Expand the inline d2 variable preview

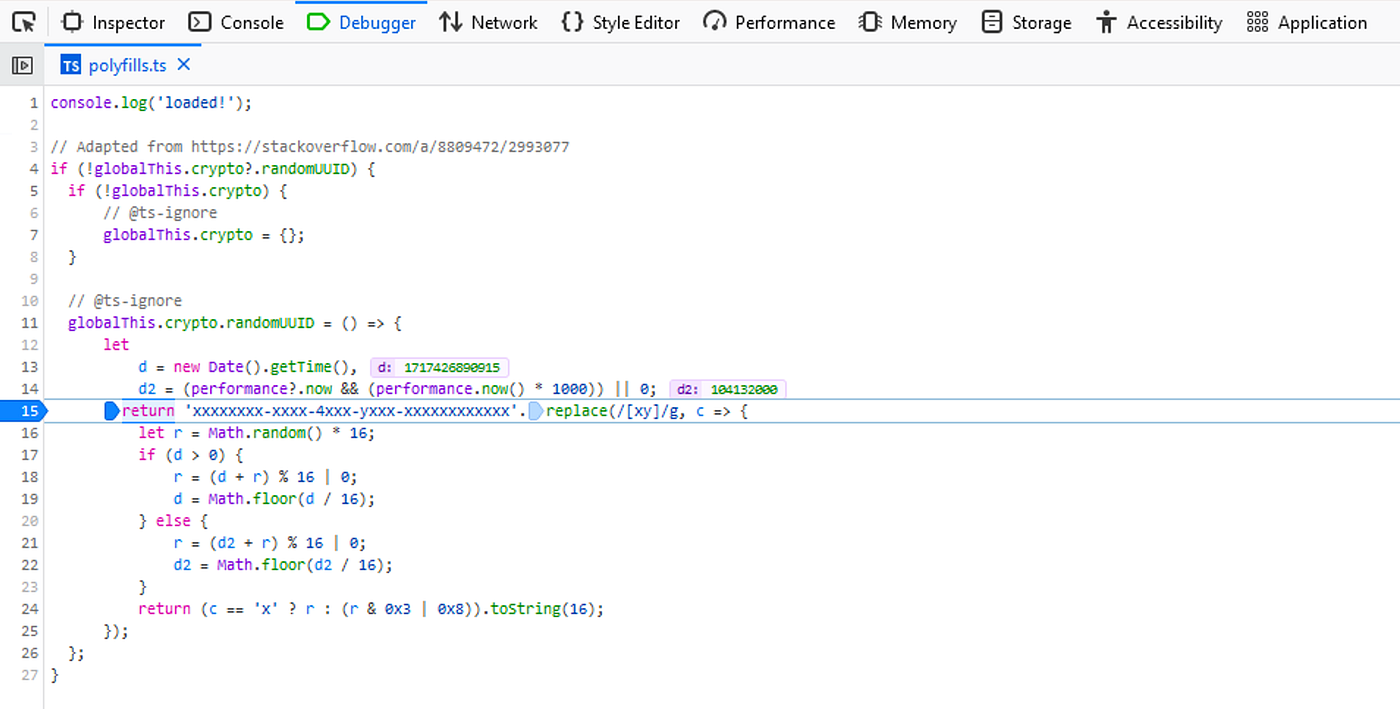[729, 388]
